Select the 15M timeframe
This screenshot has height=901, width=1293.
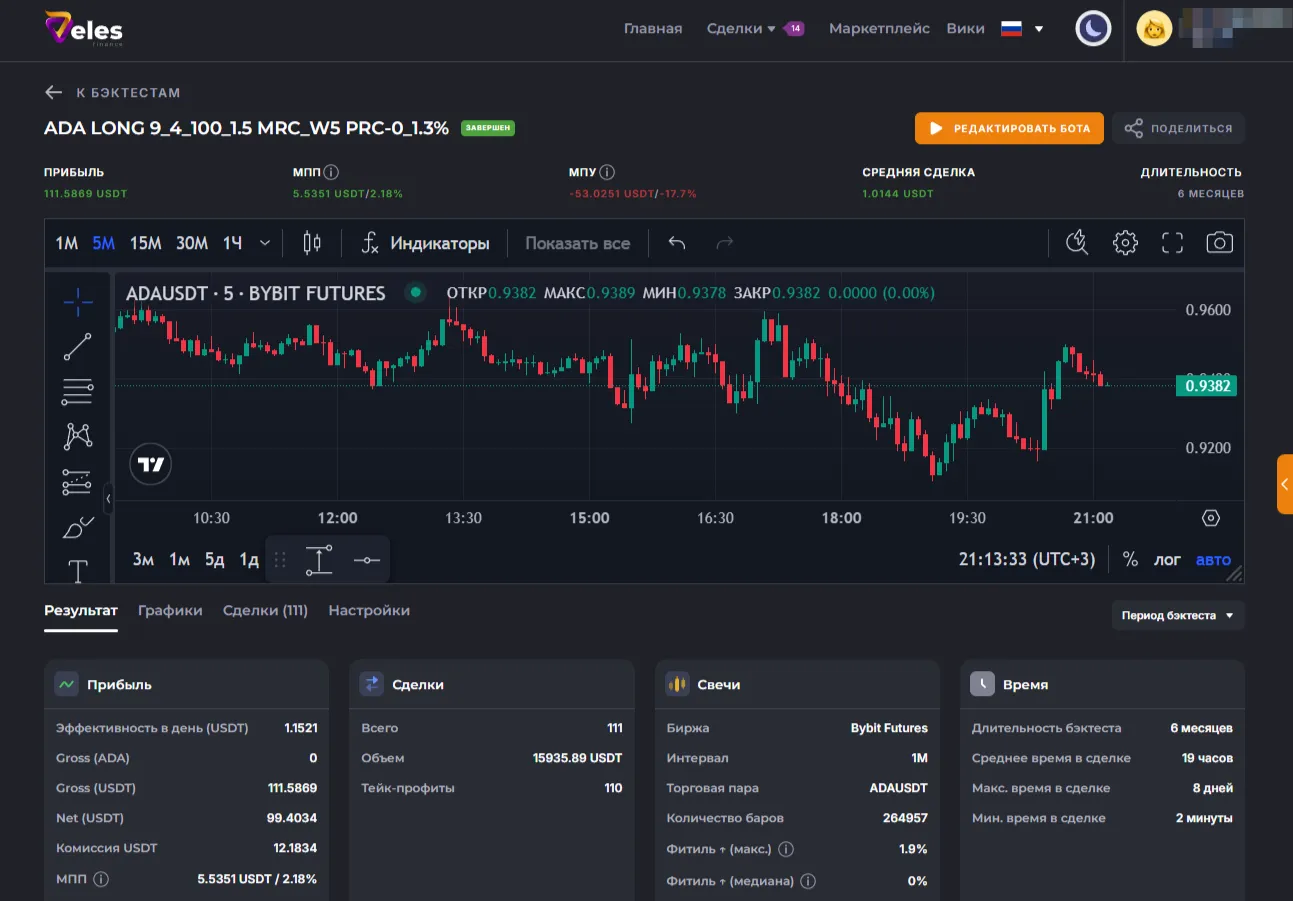(145, 243)
